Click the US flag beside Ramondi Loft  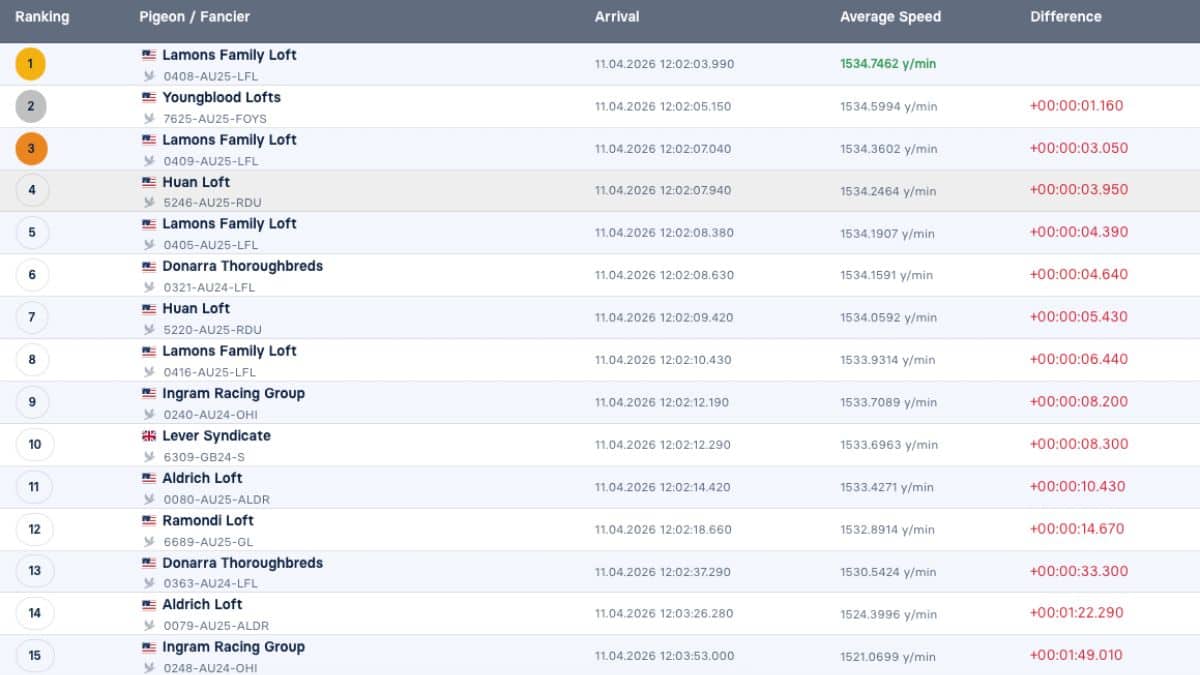click(x=149, y=521)
